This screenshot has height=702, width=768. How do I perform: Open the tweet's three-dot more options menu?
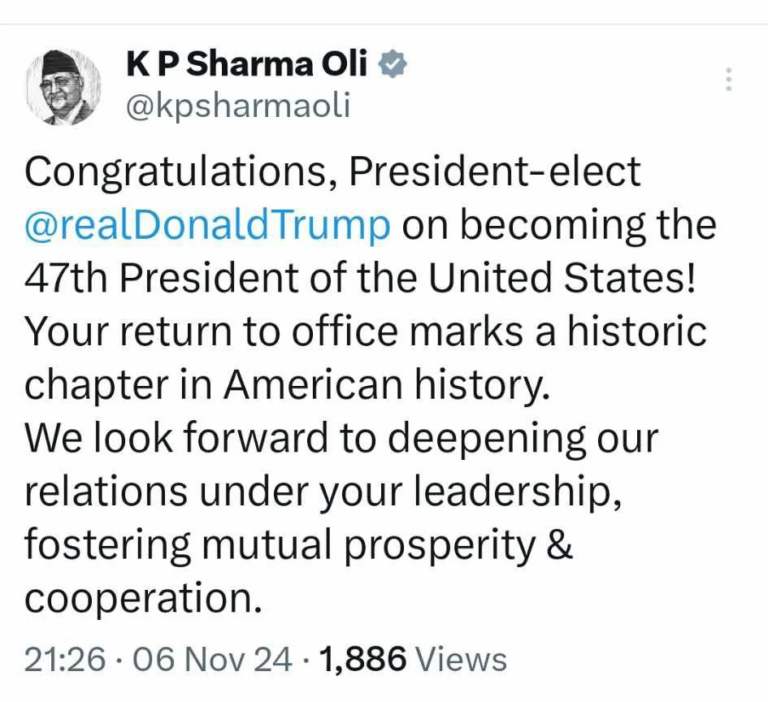pyautogui.click(x=729, y=79)
